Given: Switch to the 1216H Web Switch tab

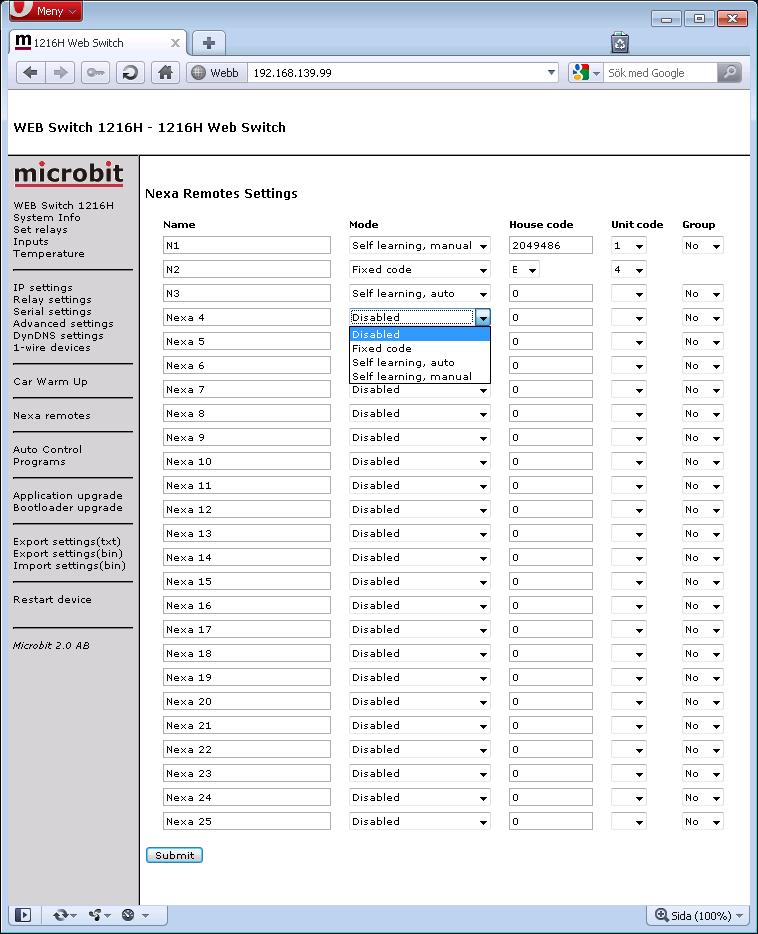Looking at the screenshot, I should [x=98, y=43].
